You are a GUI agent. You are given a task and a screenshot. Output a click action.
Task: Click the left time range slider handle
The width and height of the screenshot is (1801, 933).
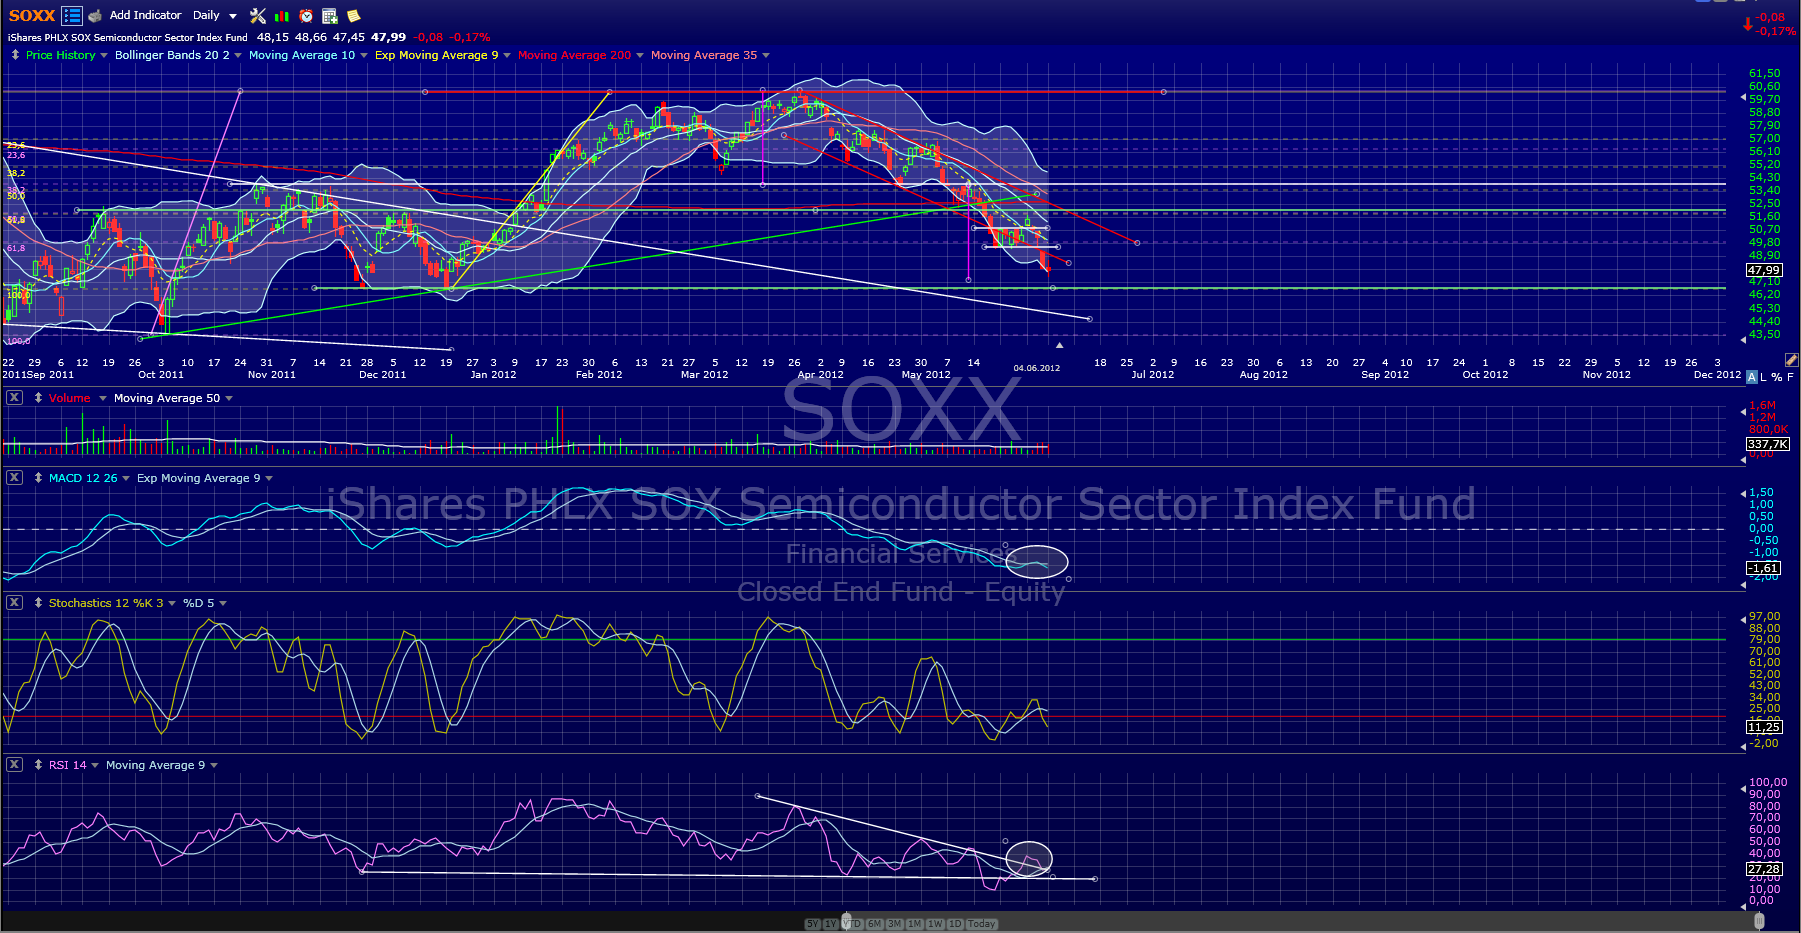click(x=847, y=921)
